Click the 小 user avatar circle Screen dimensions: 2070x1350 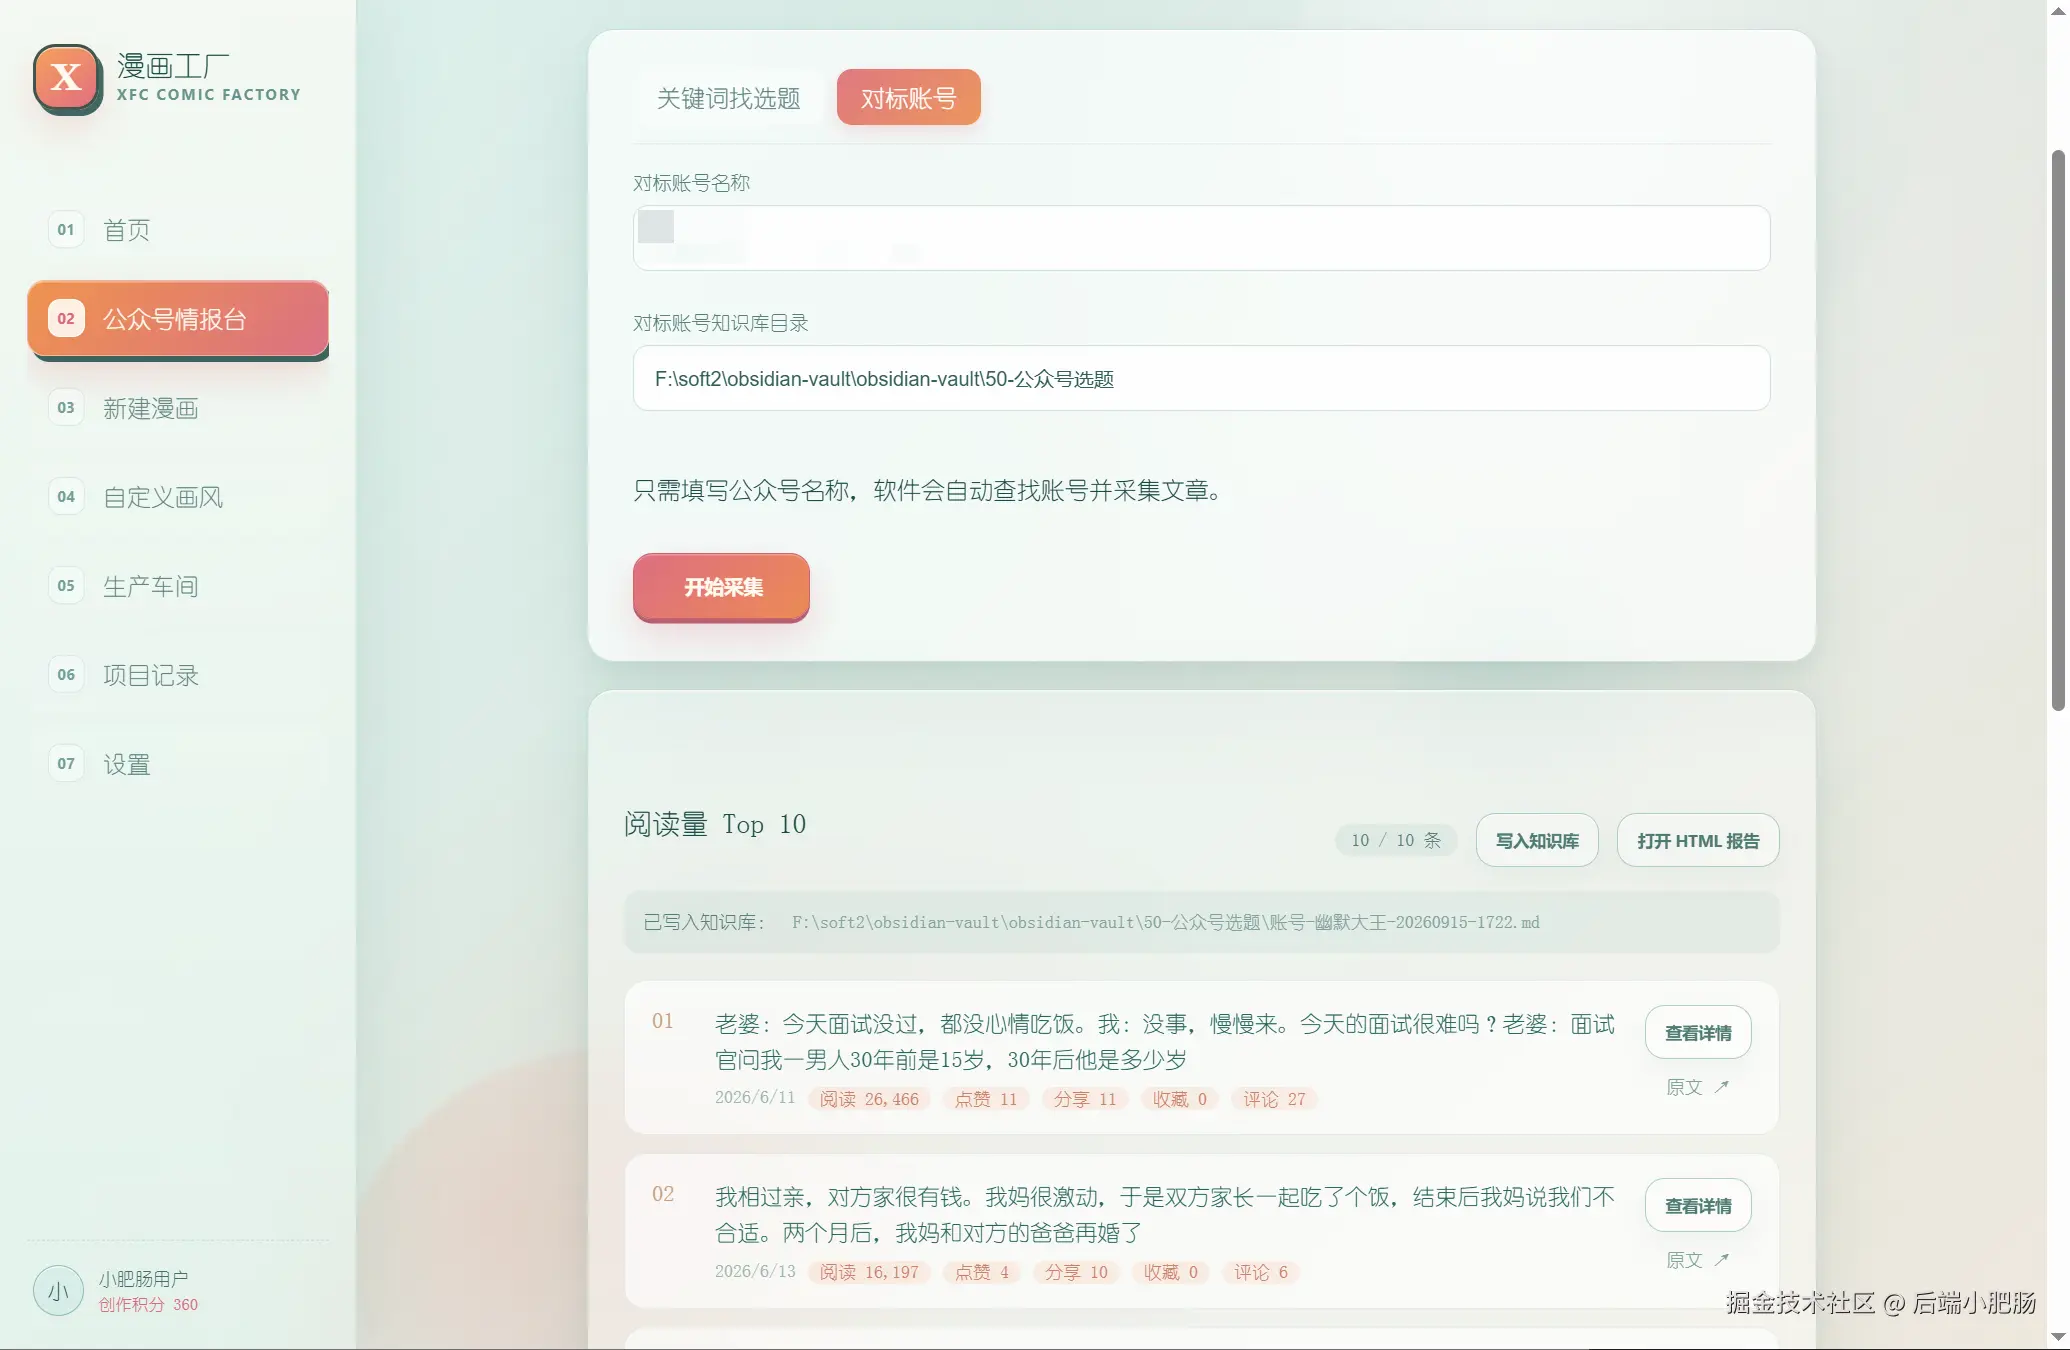(59, 1291)
